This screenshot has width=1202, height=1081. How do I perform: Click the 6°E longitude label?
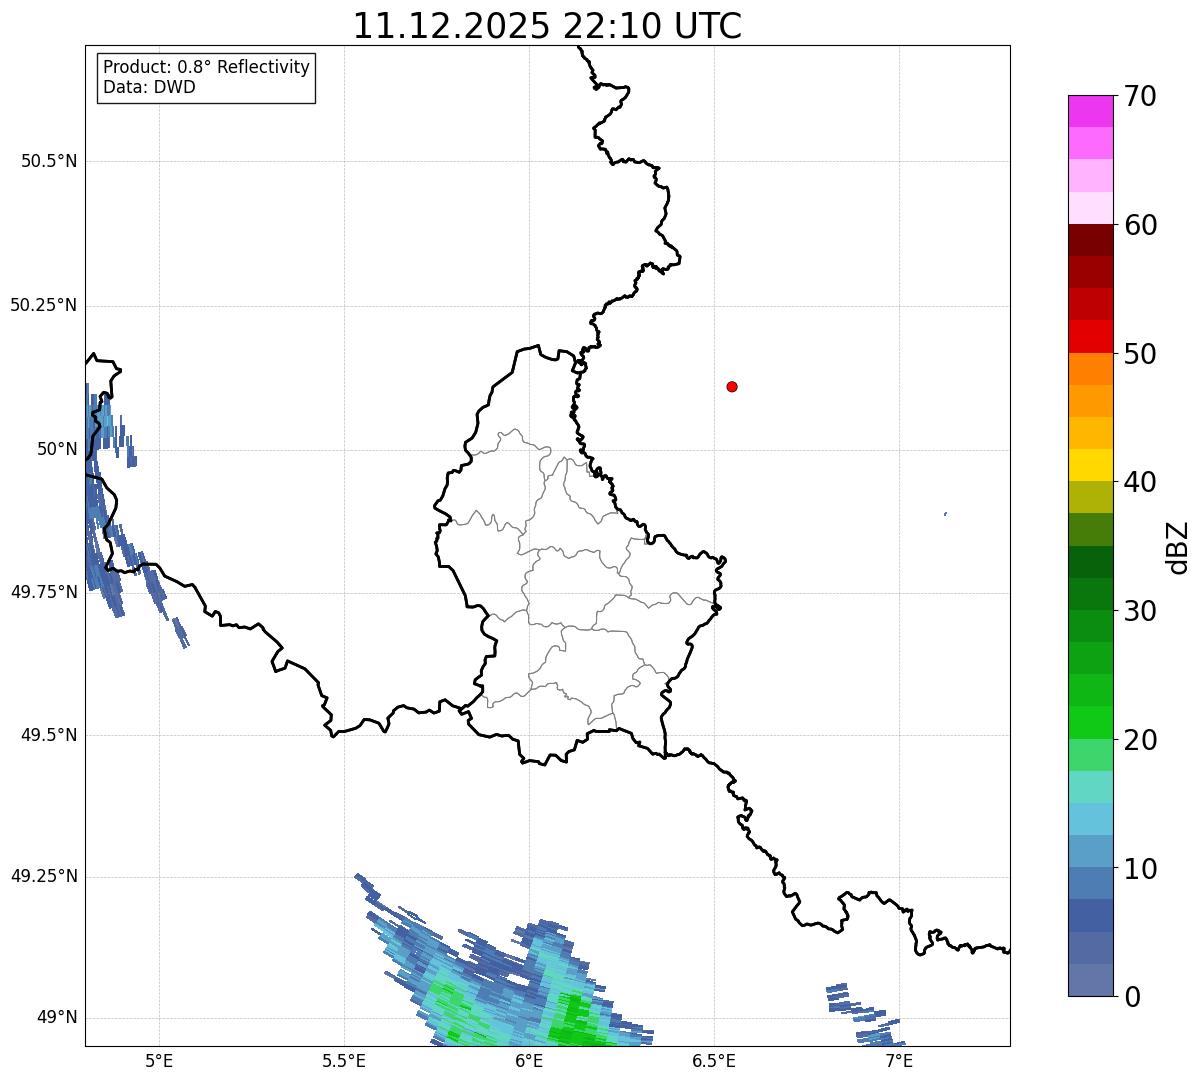(529, 1060)
